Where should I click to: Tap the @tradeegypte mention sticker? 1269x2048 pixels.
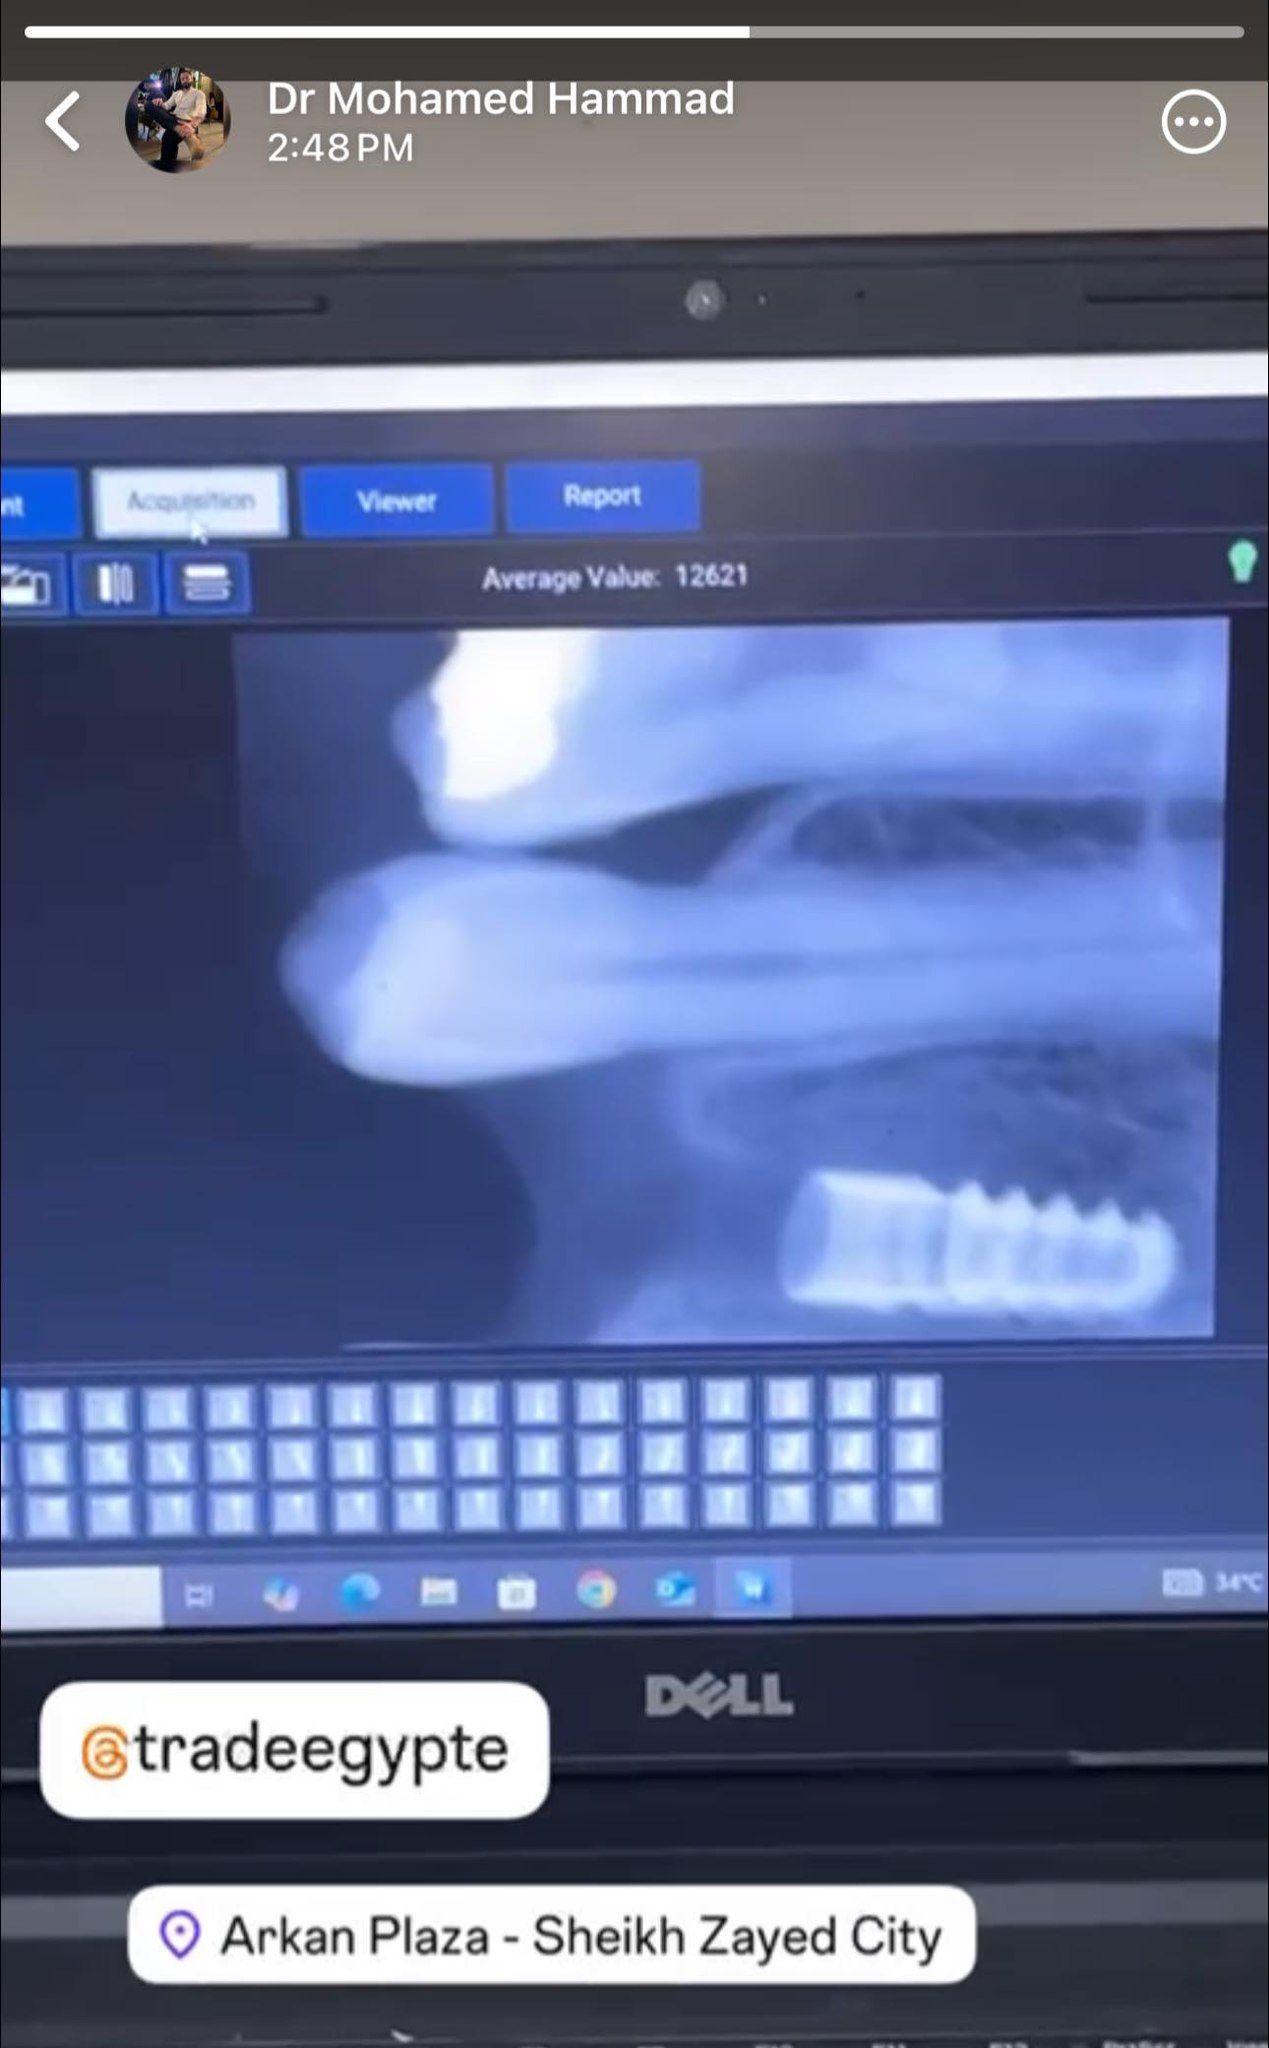[x=294, y=1750]
